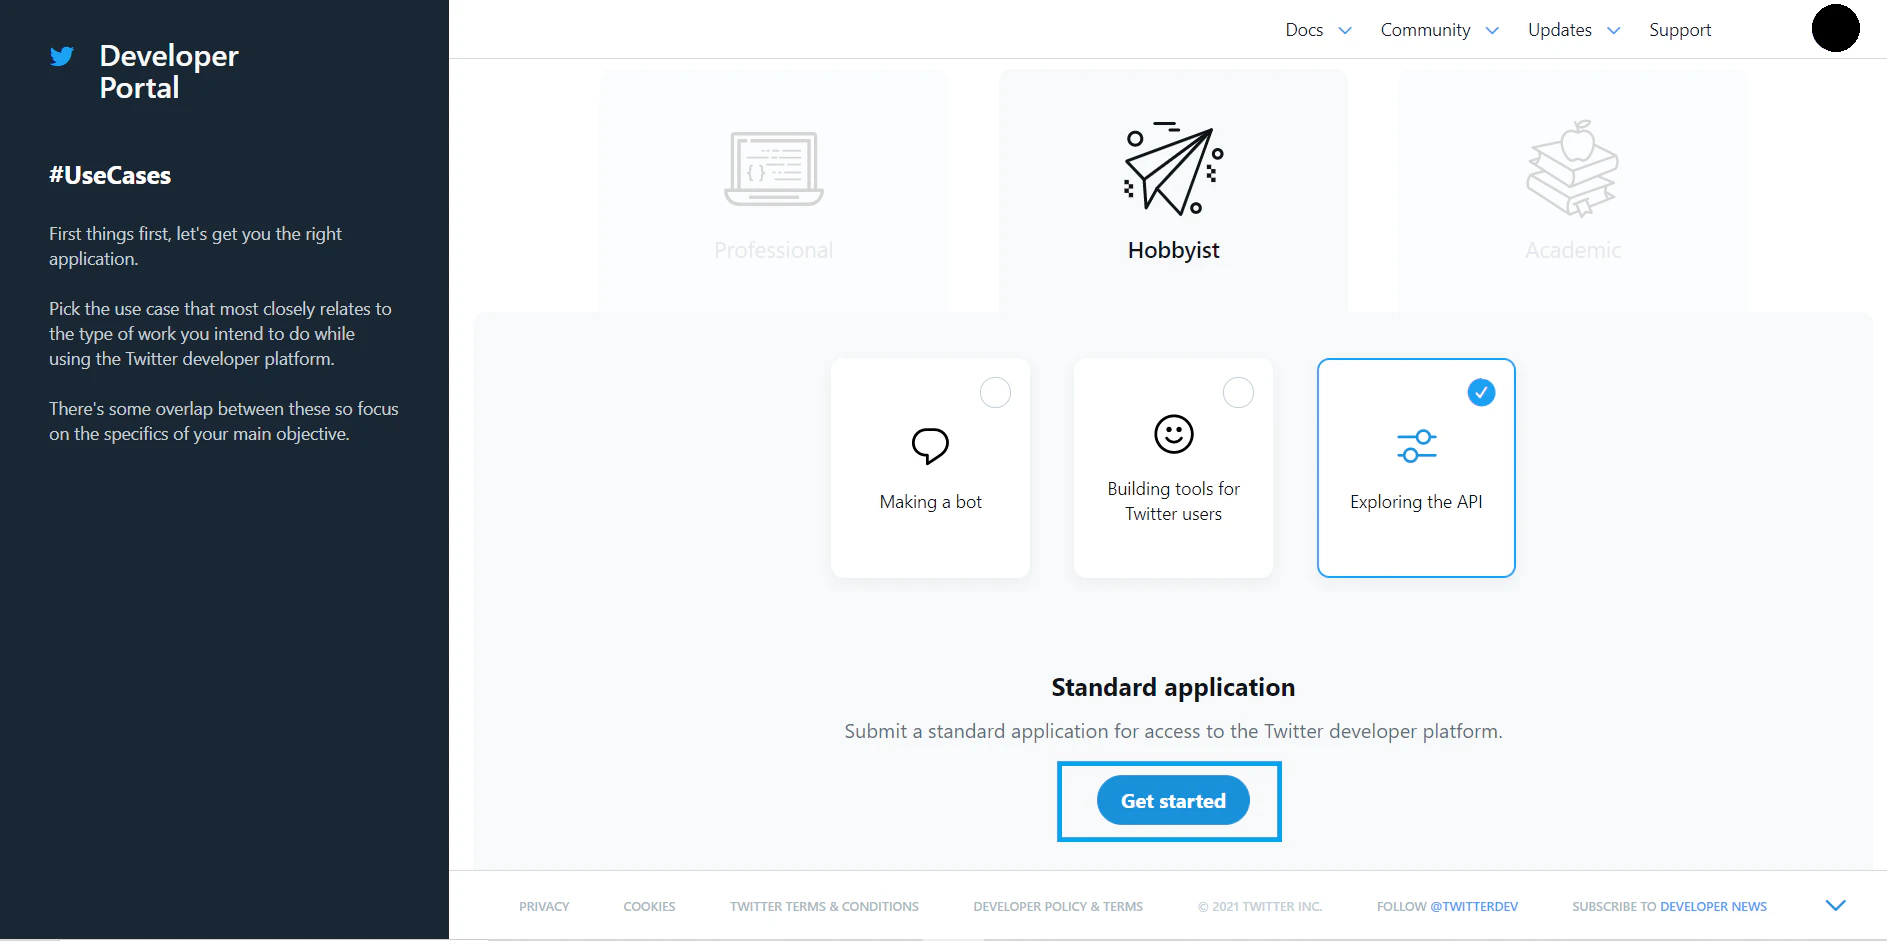The height and width of the screenshot is (941, 1887).
Task: Click the 'Building tools for Twitter users' label
Action: point(1173,501)
